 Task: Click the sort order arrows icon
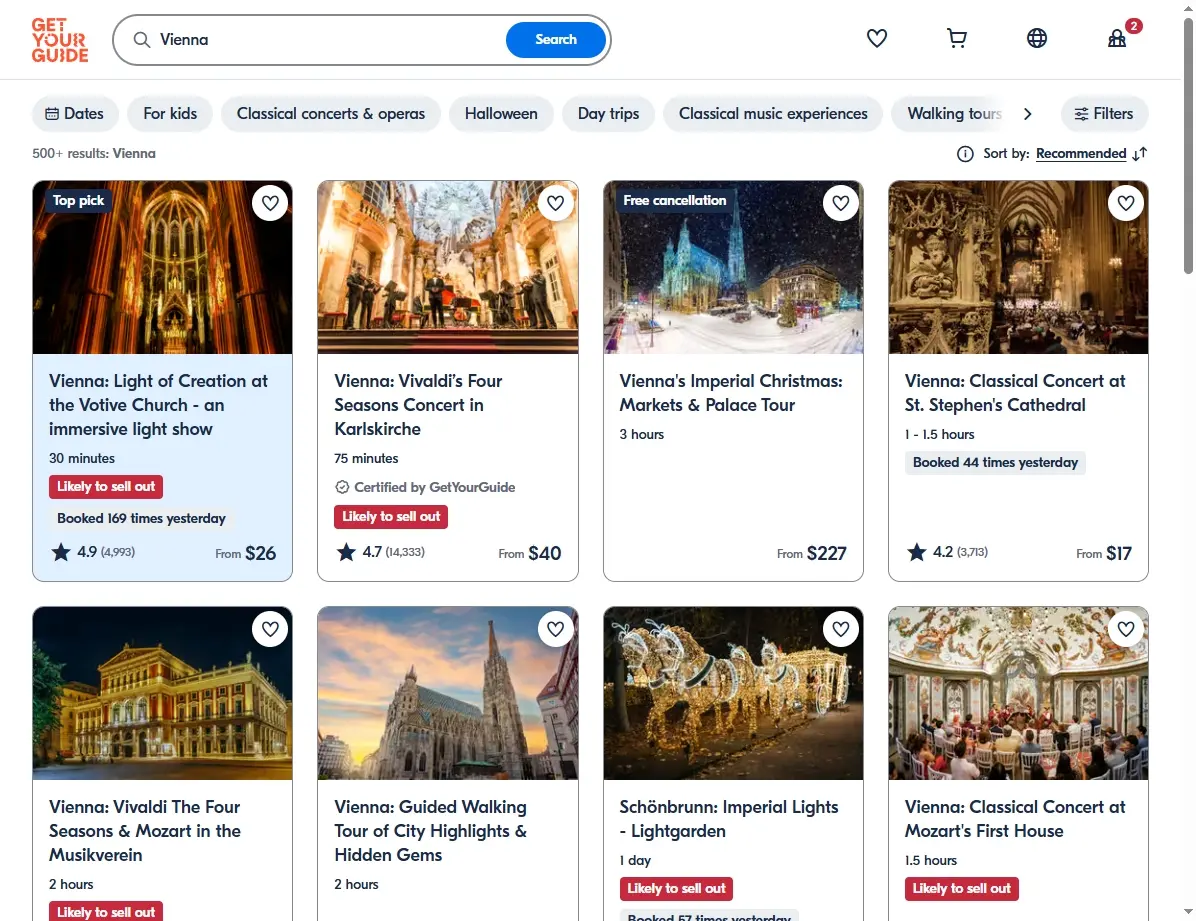[1140, 154]
